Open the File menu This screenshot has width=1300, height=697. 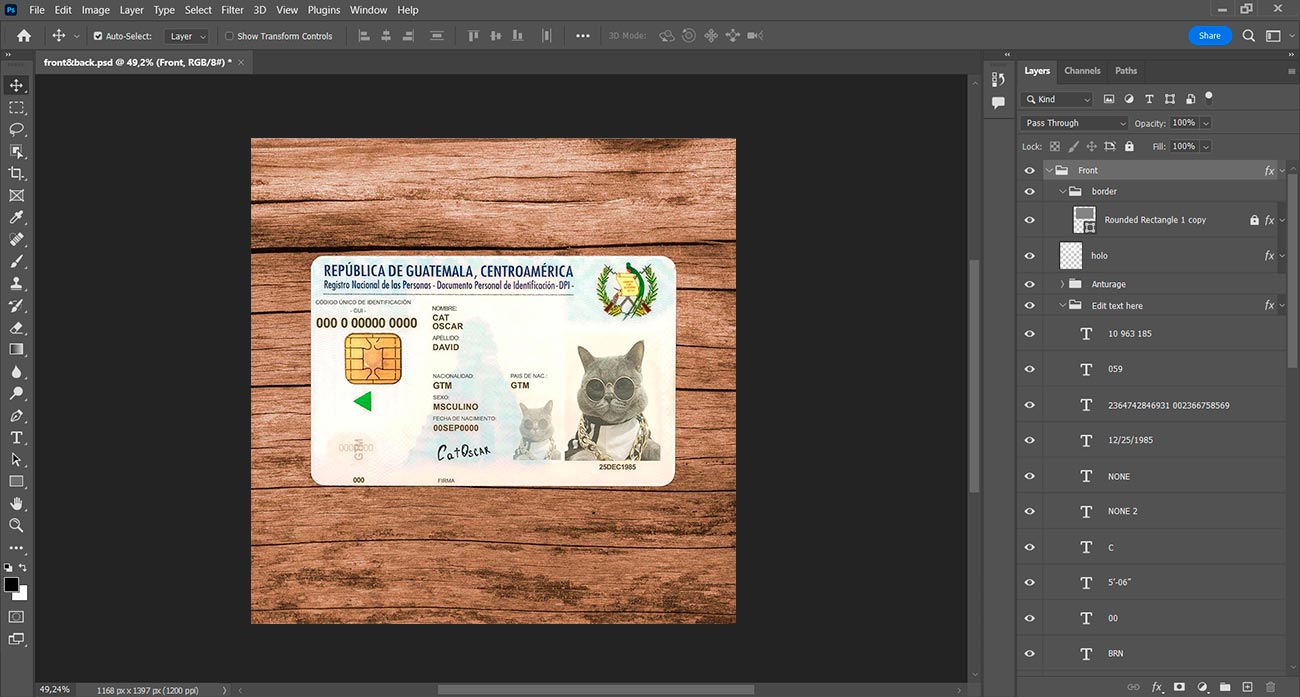point(37,10)
